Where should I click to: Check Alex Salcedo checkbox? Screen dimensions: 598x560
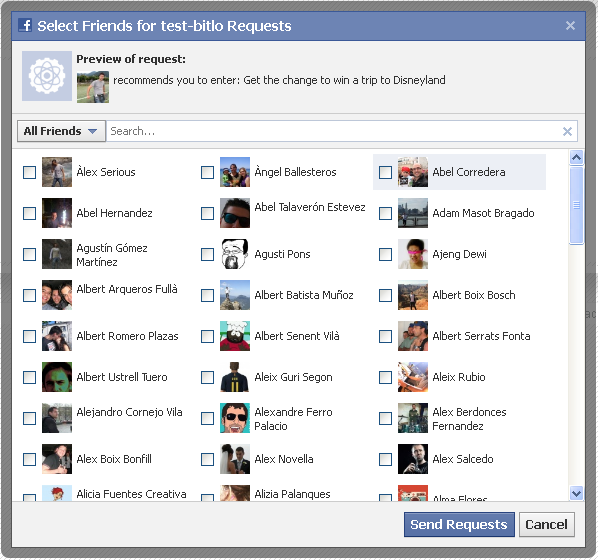coord(385,459)
